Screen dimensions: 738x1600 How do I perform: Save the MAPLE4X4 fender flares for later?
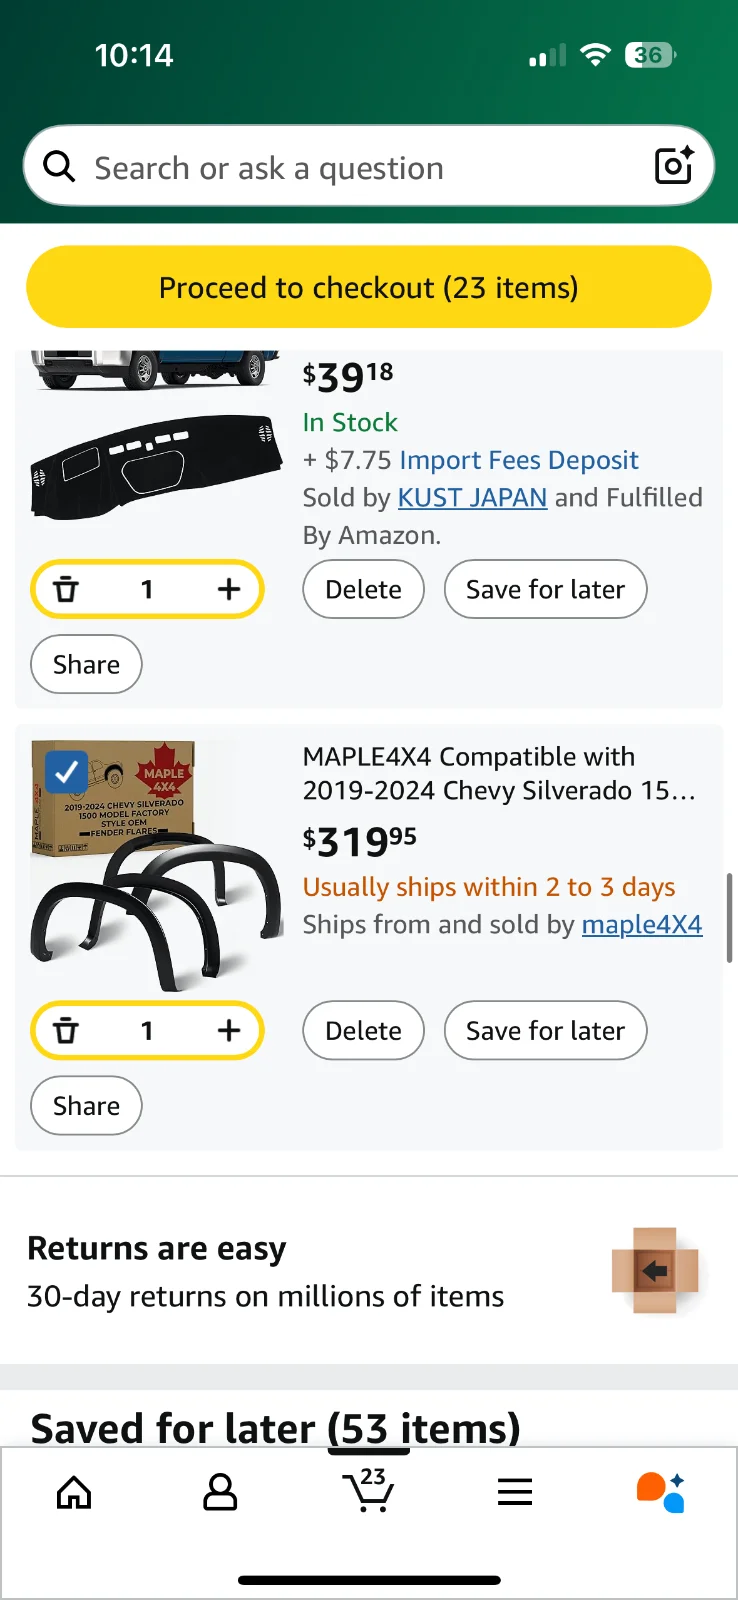tap(545, 1031)
